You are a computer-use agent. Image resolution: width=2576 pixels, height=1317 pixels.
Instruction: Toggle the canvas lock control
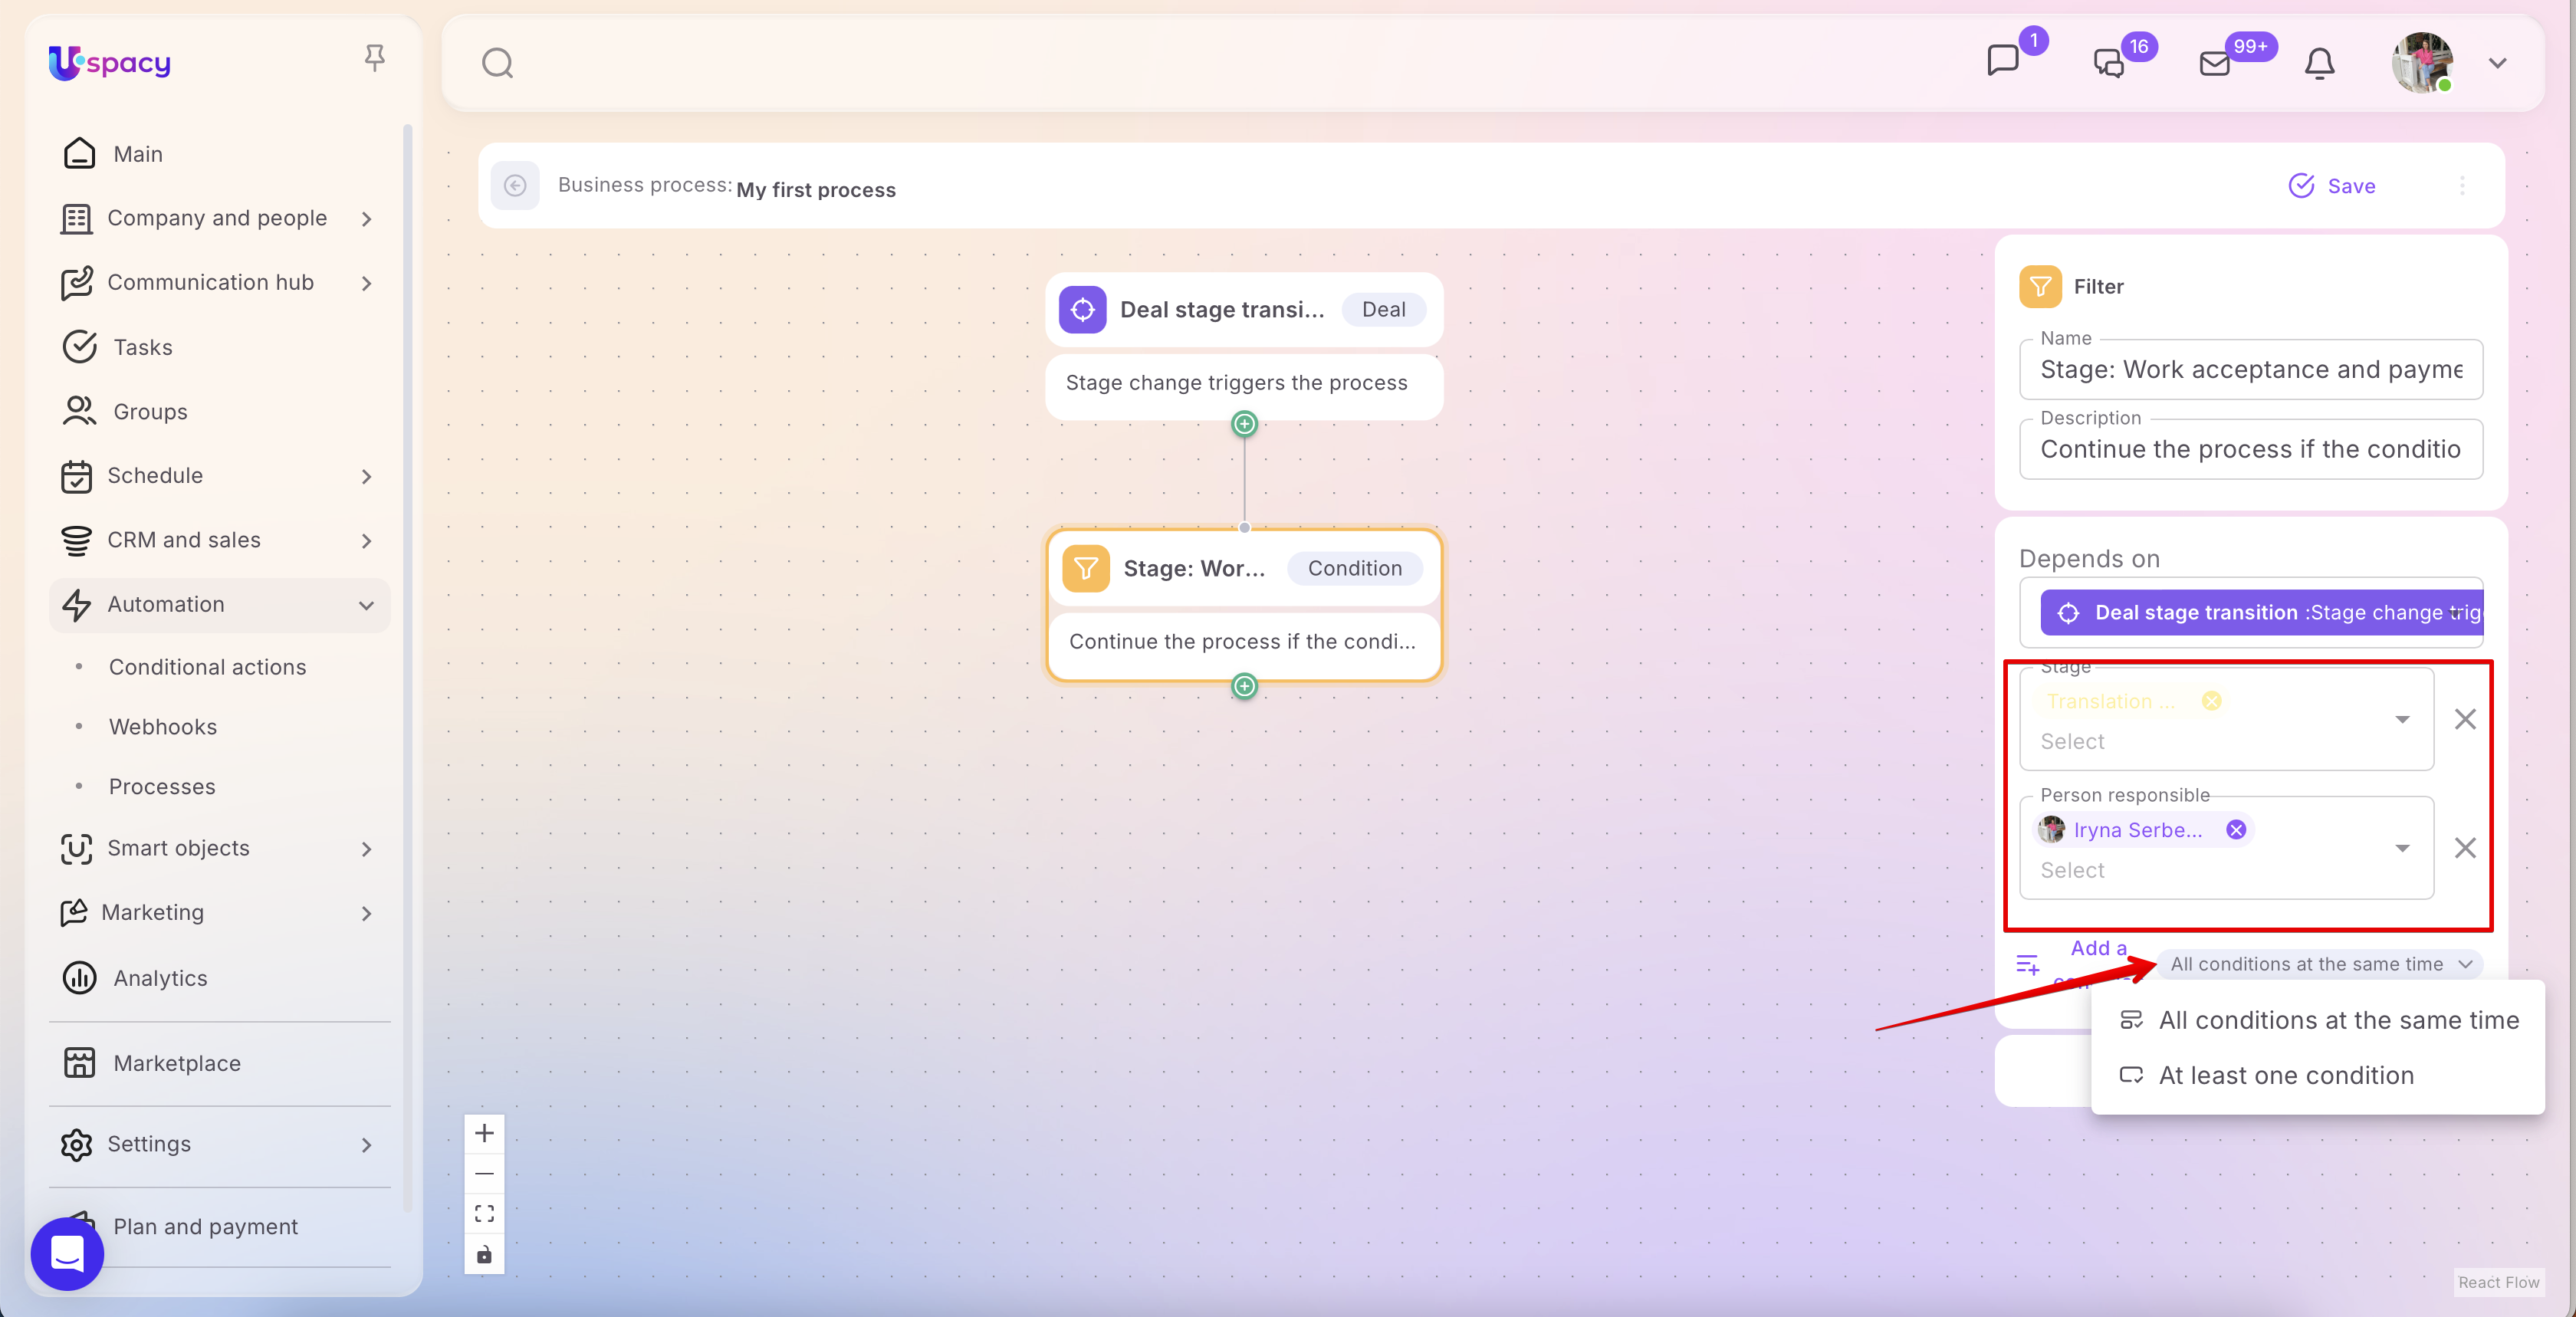tap(484, 1254)
